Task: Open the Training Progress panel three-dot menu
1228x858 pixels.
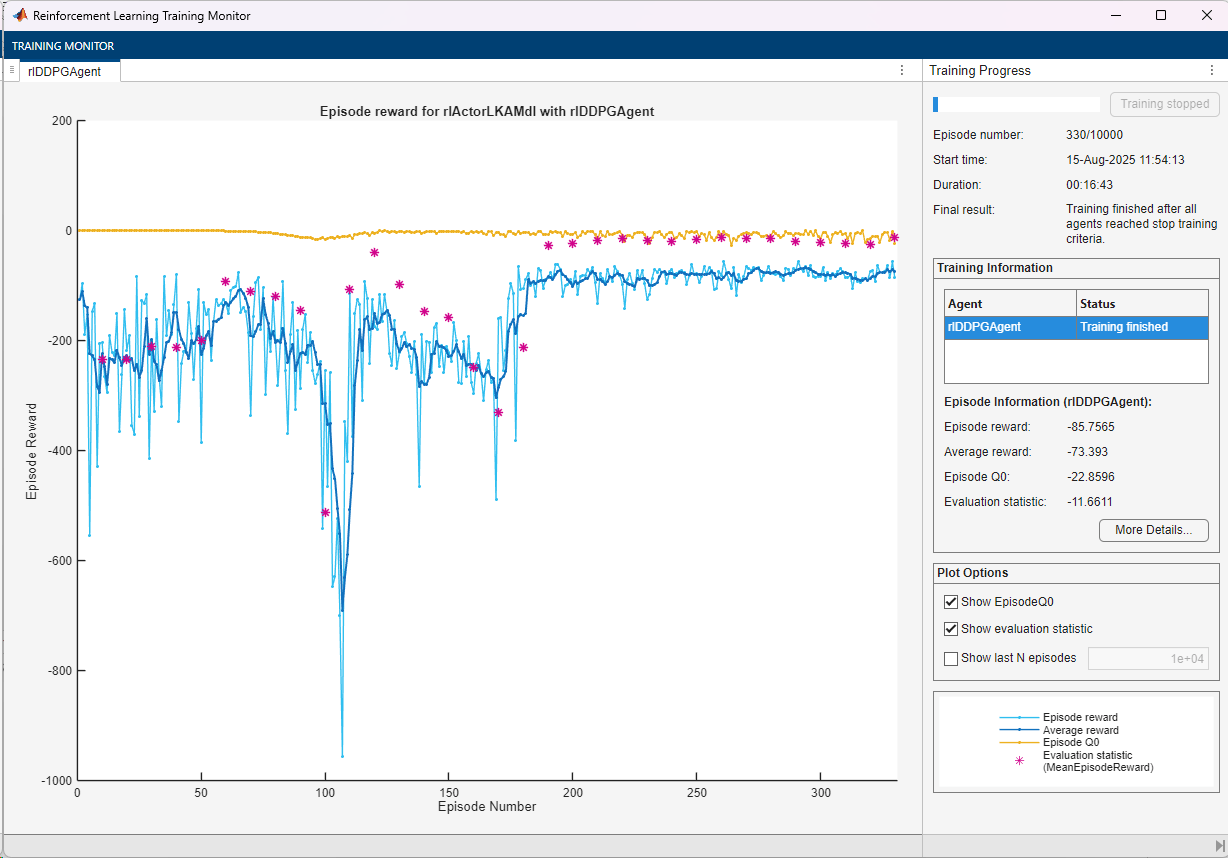Action: click(1212, 70)
